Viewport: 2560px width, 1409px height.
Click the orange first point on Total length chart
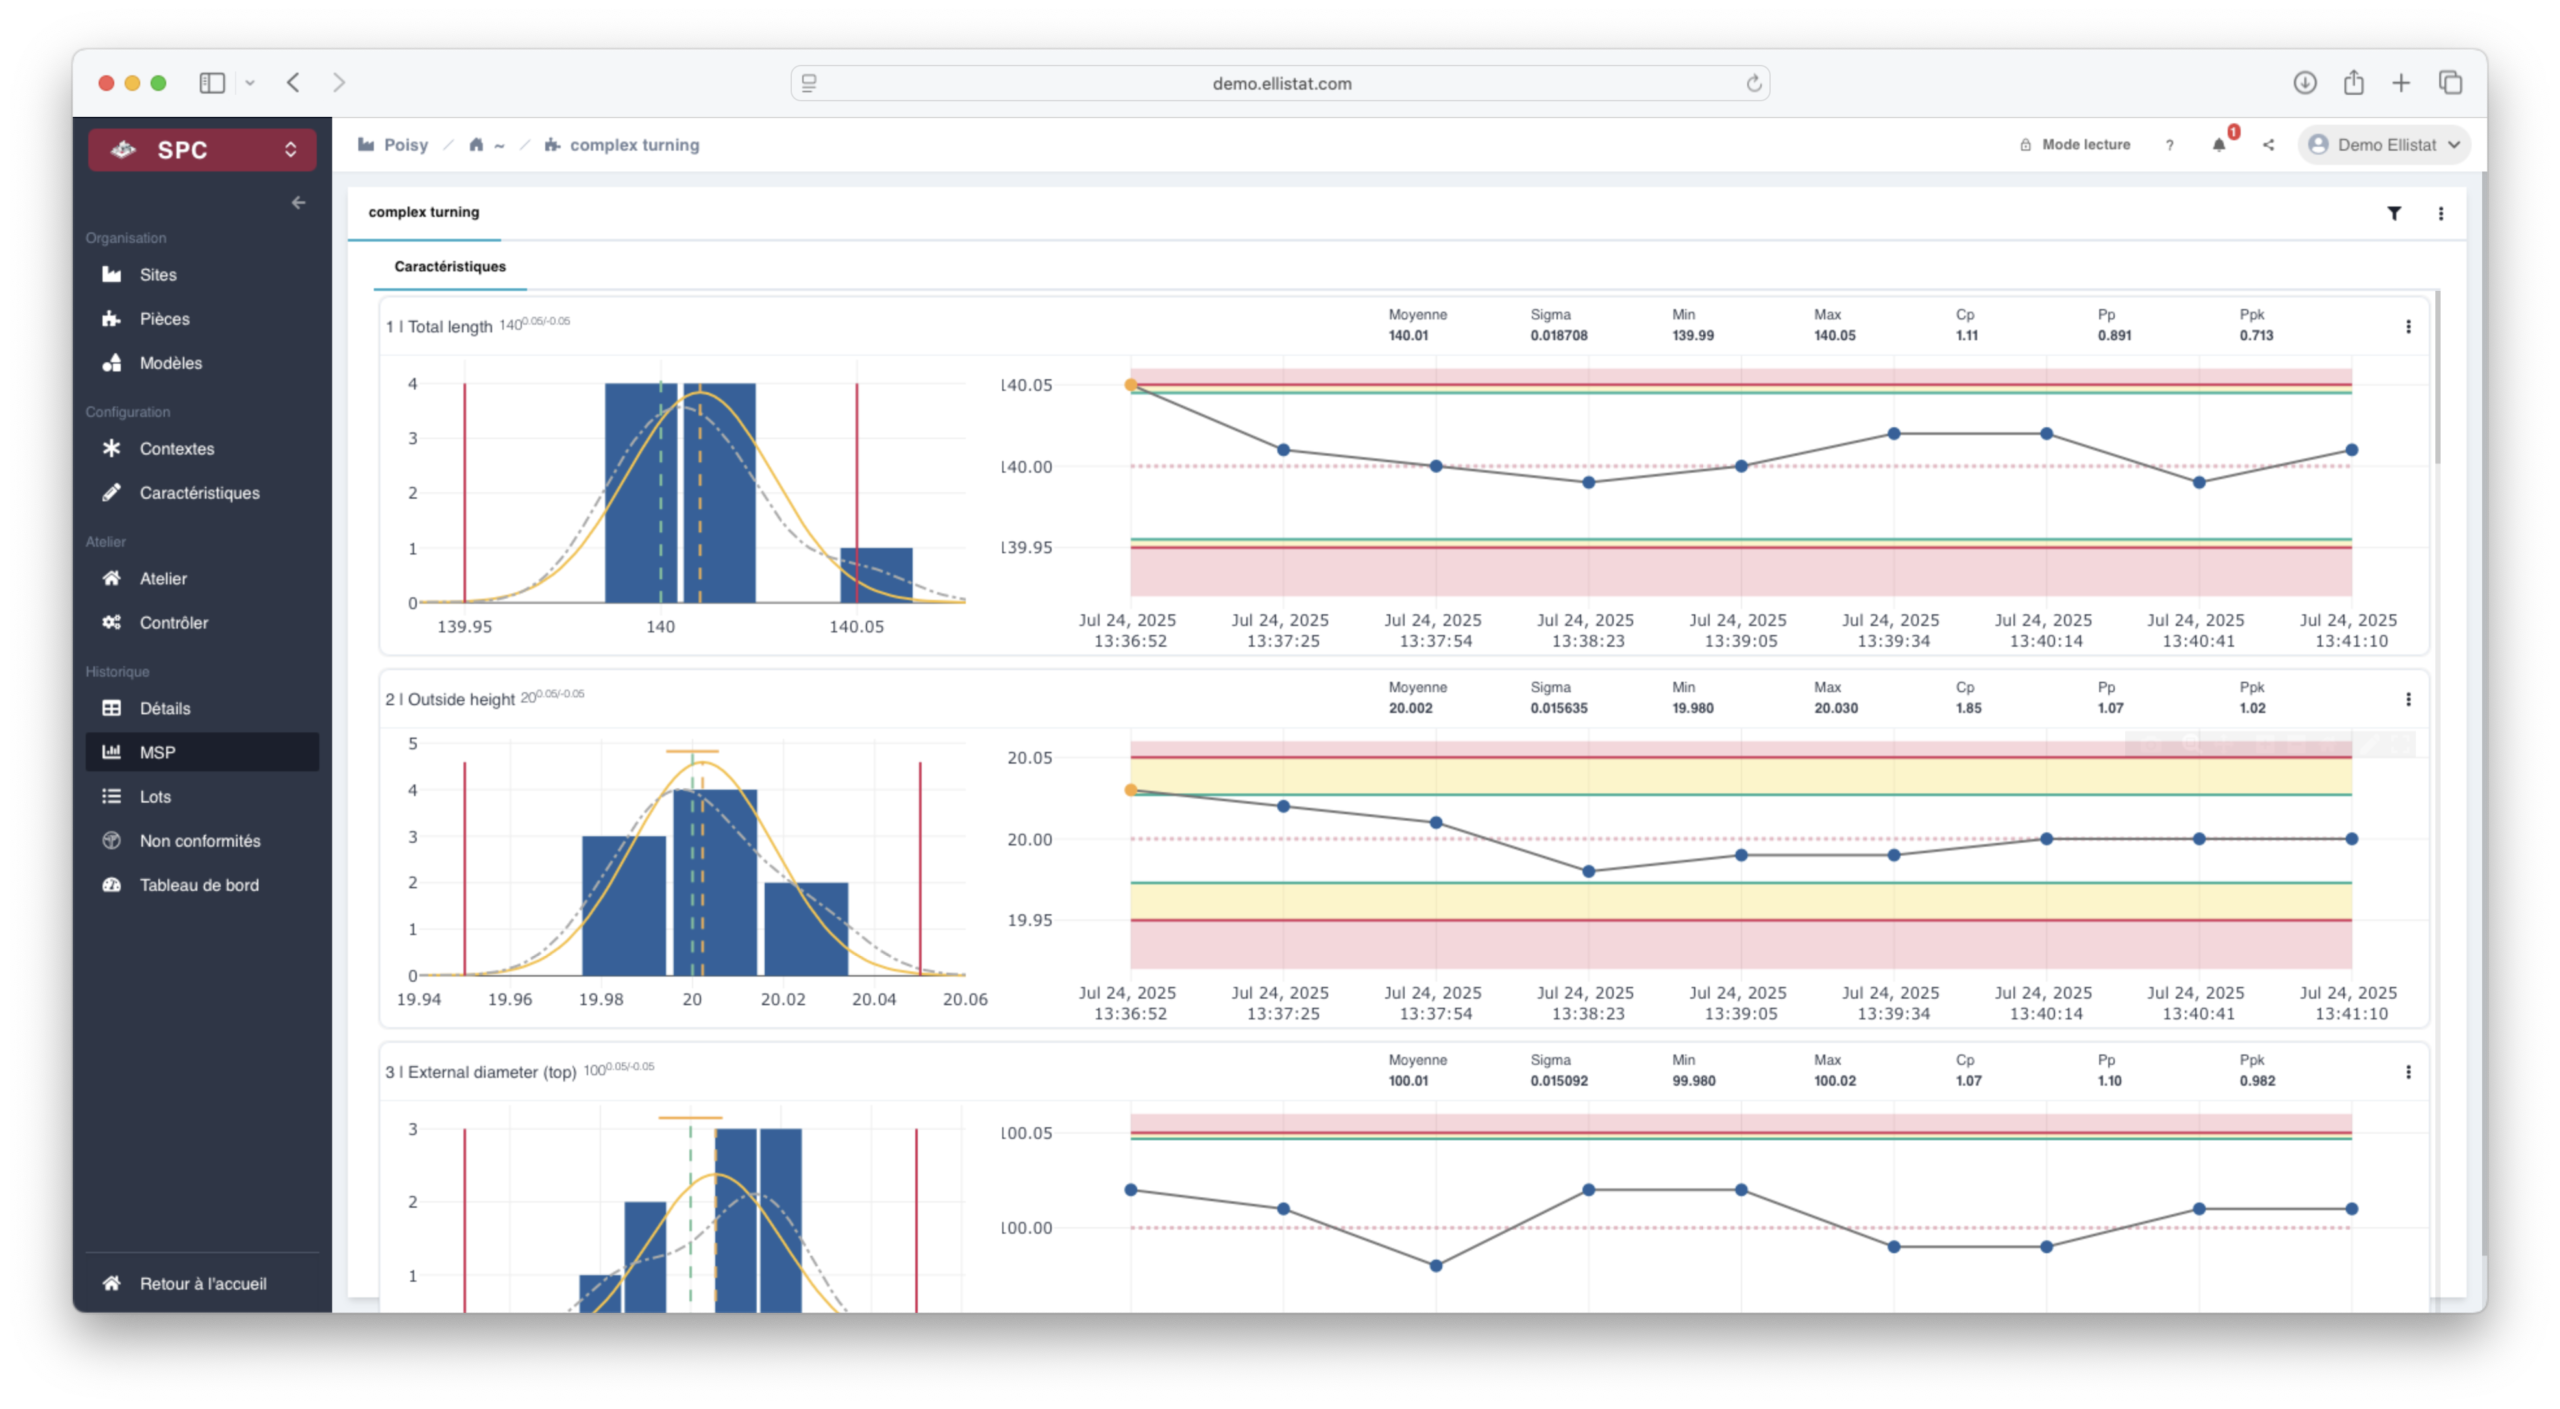pos(1131,385)
